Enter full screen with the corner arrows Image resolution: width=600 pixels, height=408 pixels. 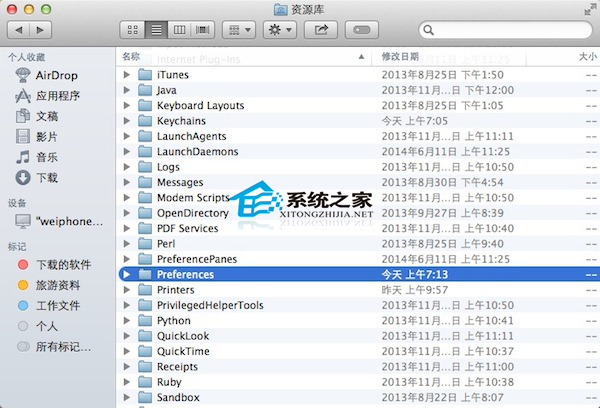(590, 9)
